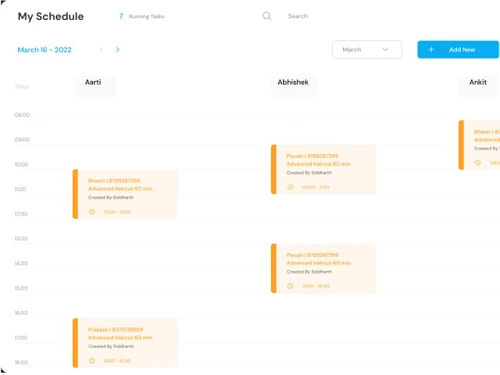Viewport: 500px width, 375px height.
Task: Click the 7 Running Tasks counter
Action: point(142,16)
